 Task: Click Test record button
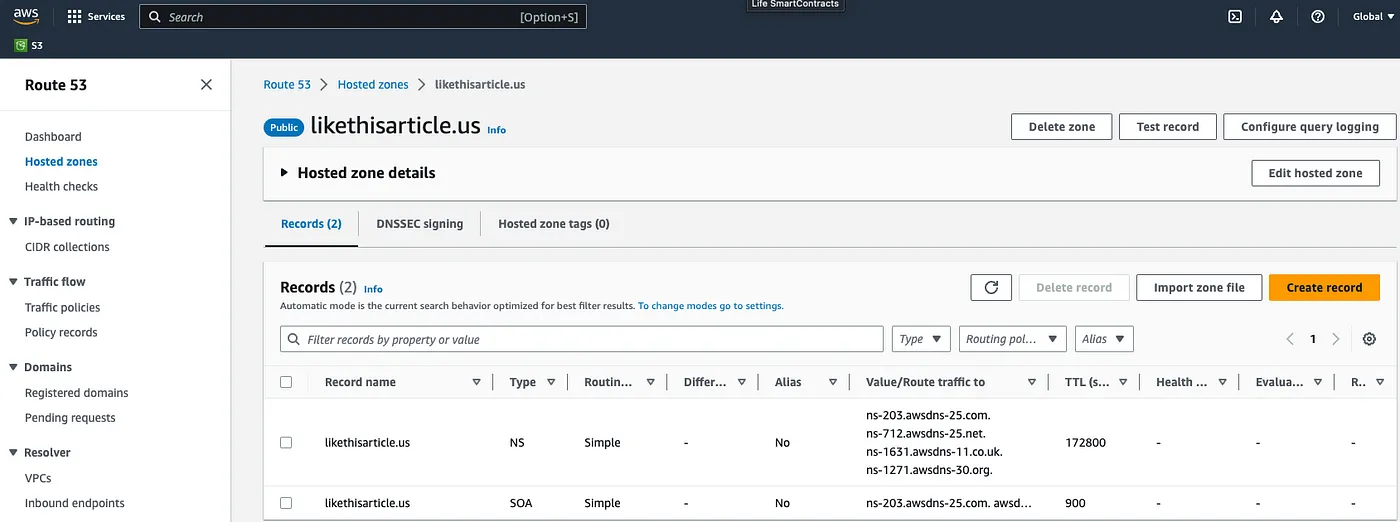click(x=1168, y=127)
